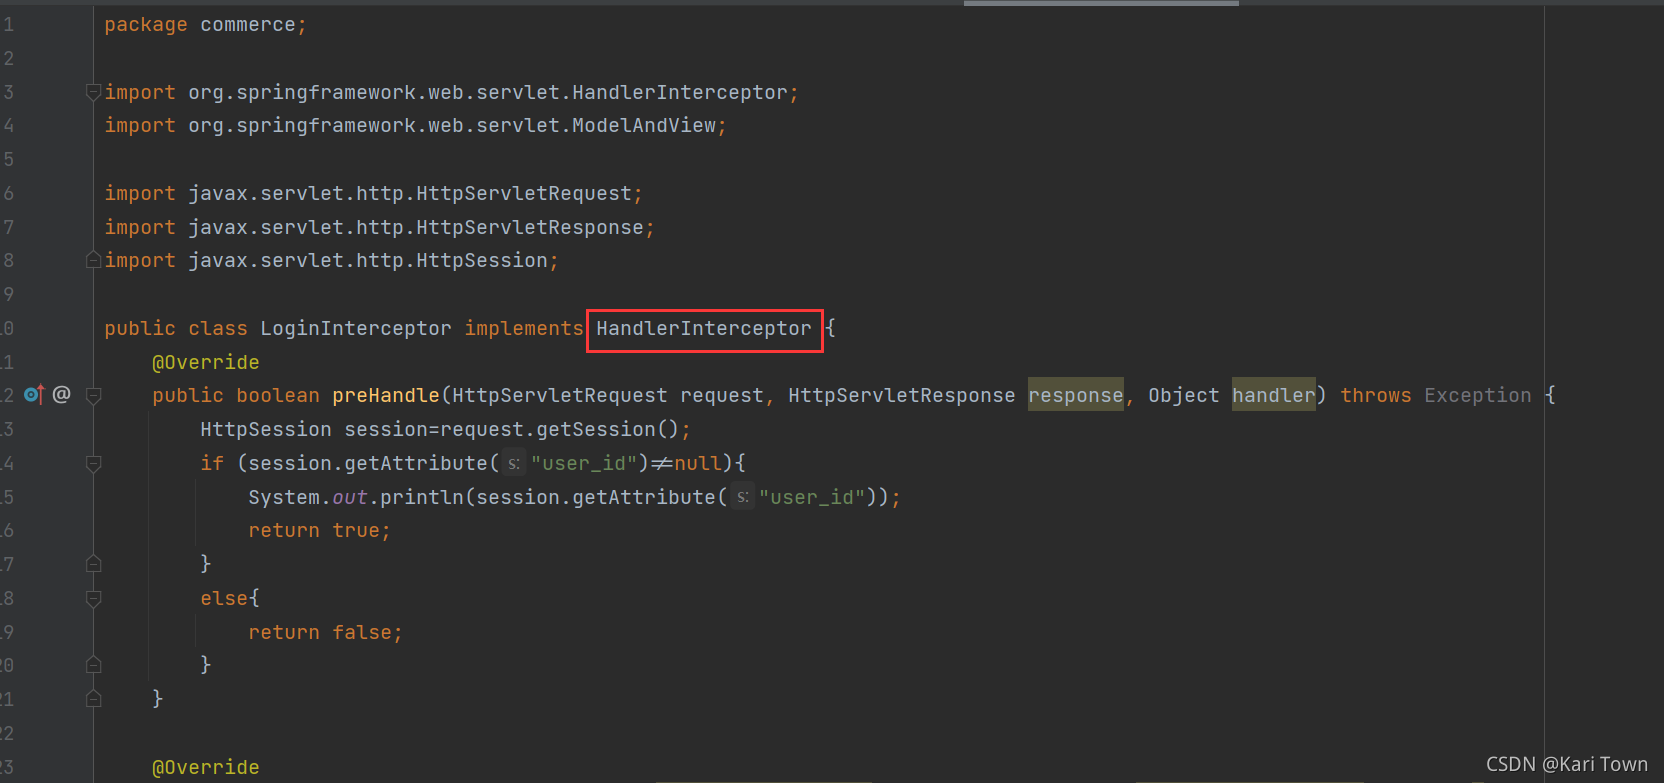Viewport: 1664px width, 783px height.
Task: Collapse the preHandle method fold marker
Action: tap(93, 396)
